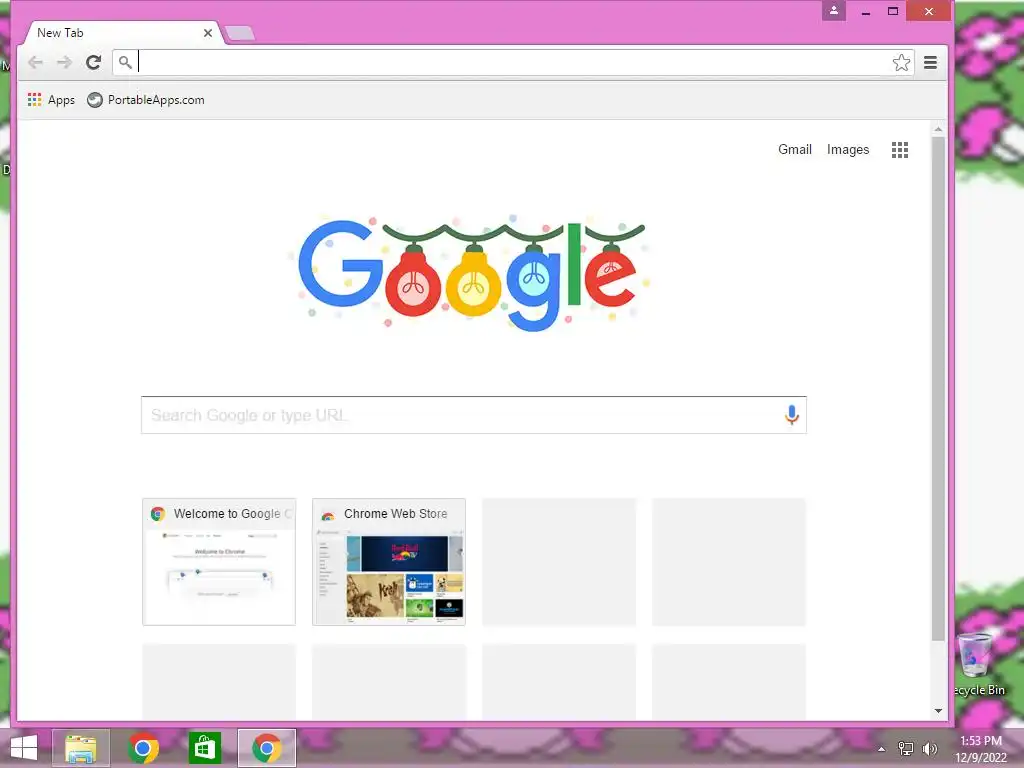
Task: Maximize the Chrome window
Action: pyautogui.click(x=893, y=11)
